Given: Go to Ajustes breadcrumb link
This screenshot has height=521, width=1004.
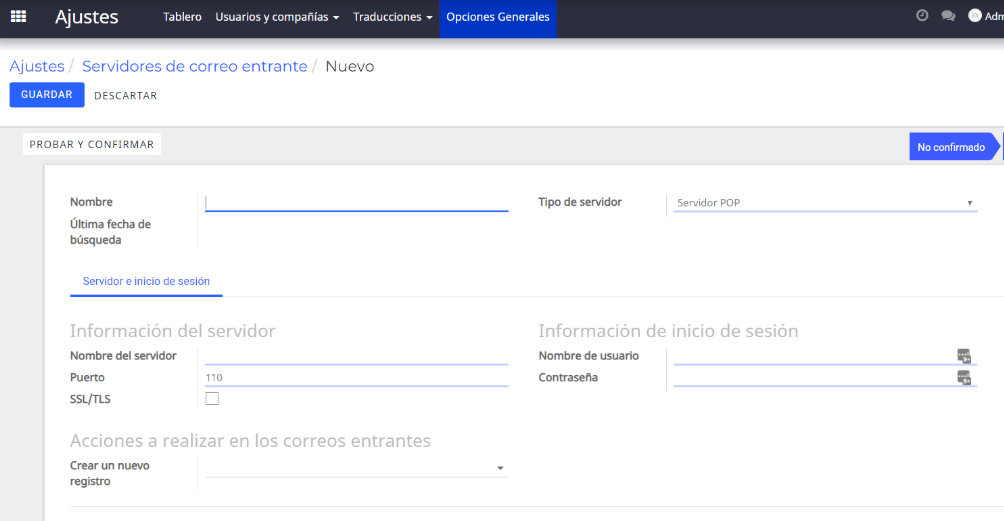Looking at the screenshot, I should tap(36, 67).
